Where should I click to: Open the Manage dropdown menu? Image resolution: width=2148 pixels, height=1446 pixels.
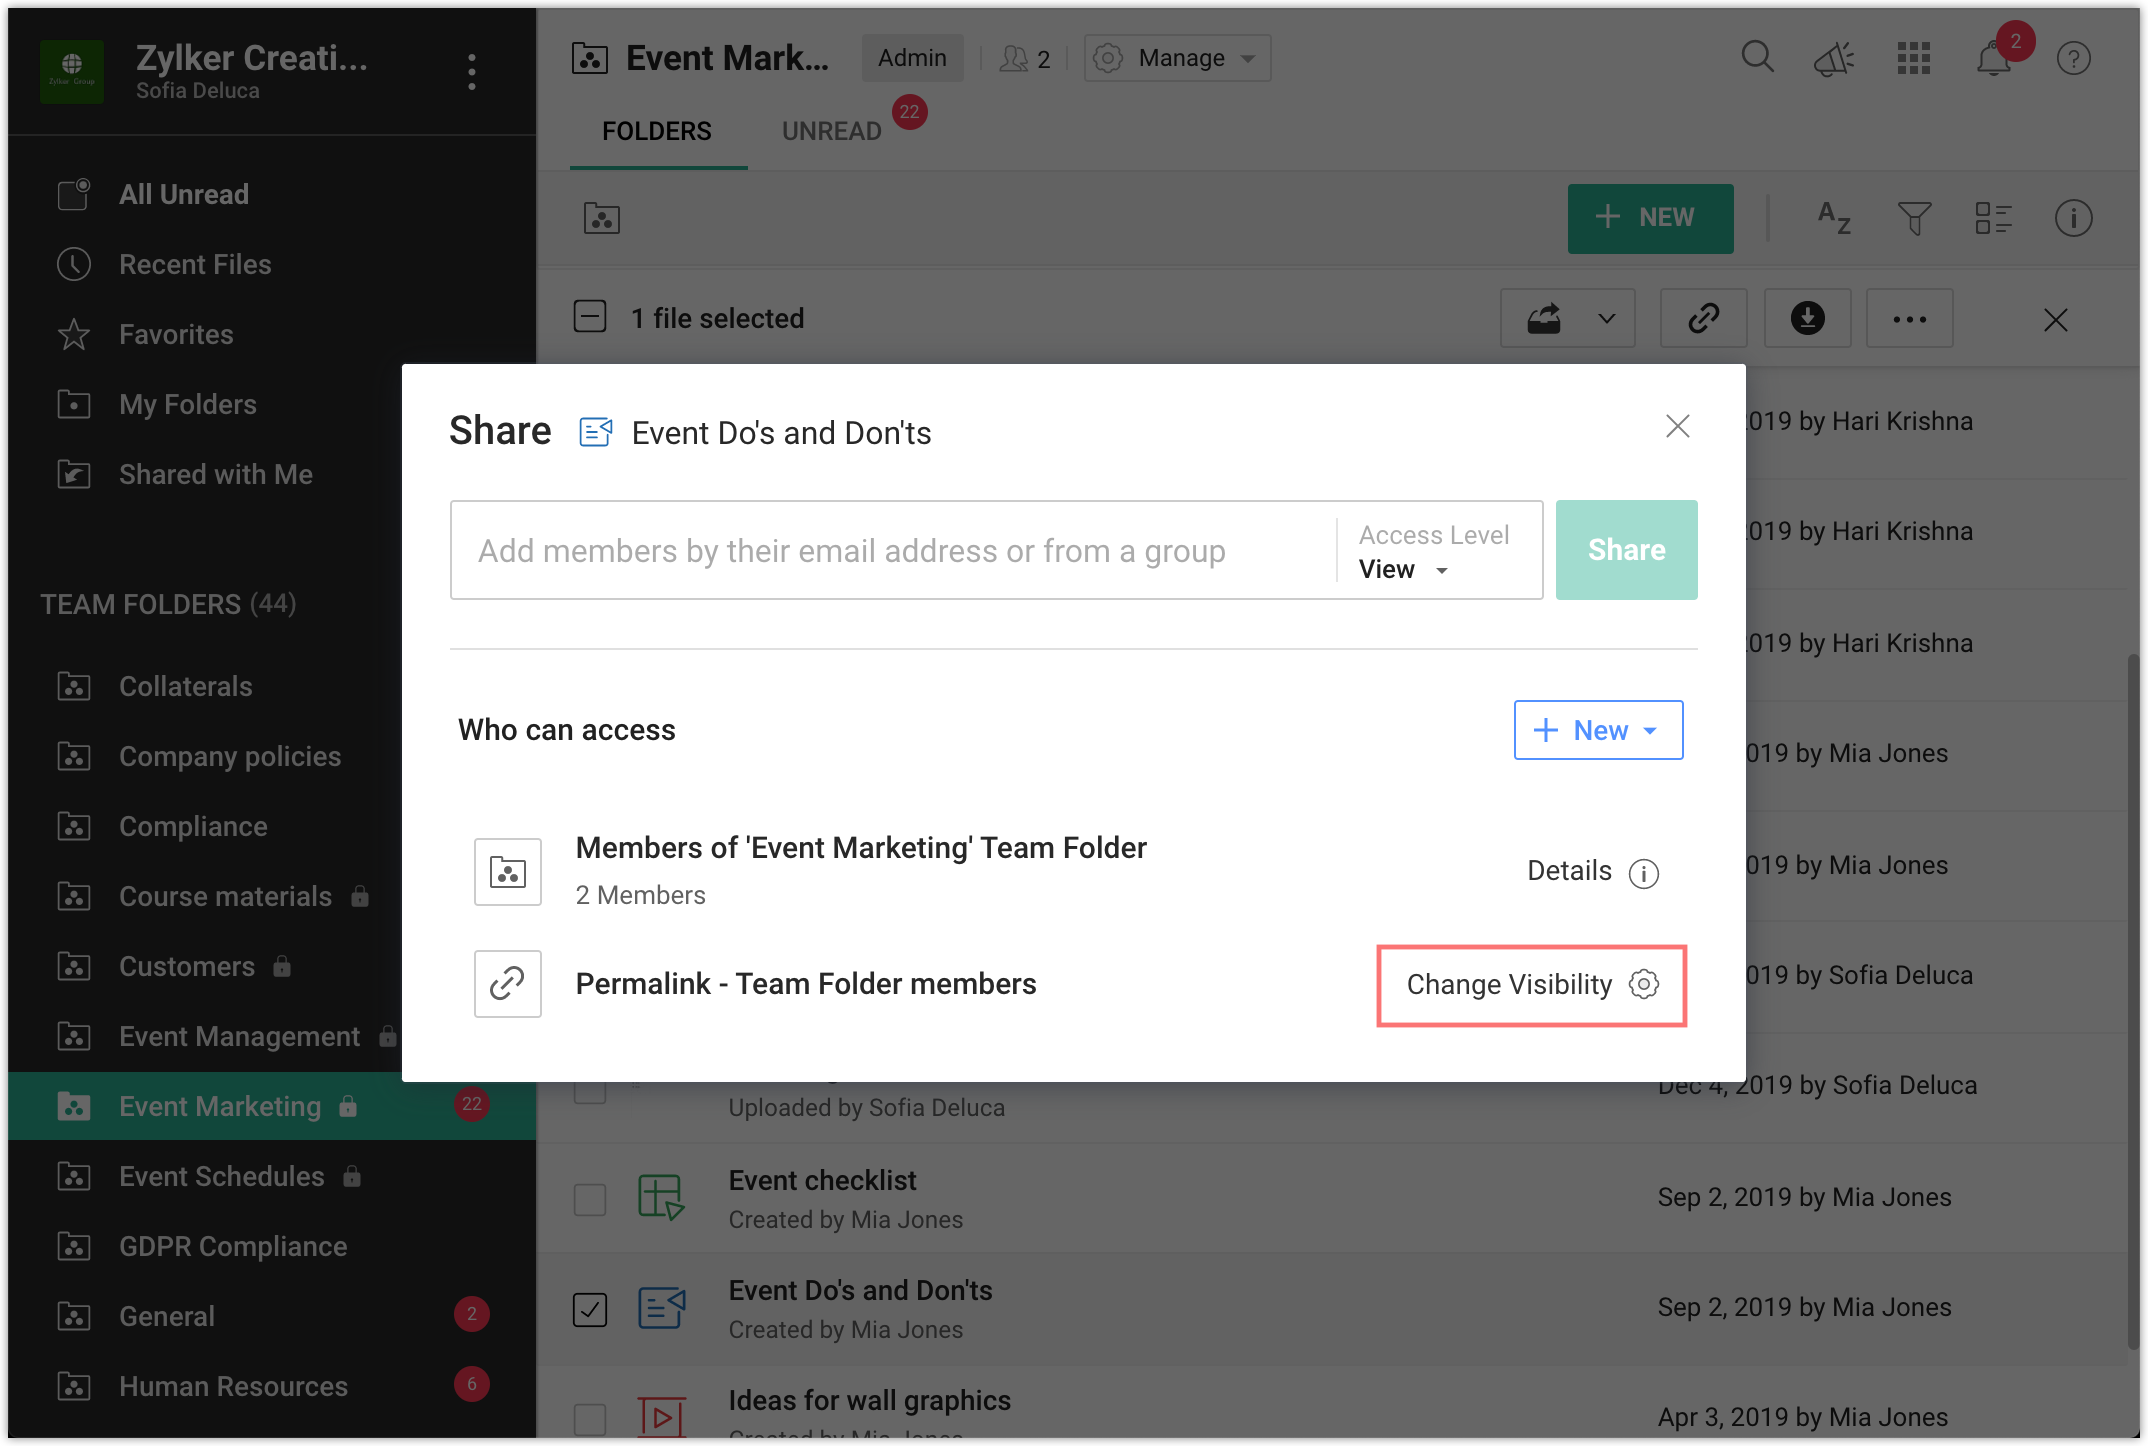tap(1178, 58)
